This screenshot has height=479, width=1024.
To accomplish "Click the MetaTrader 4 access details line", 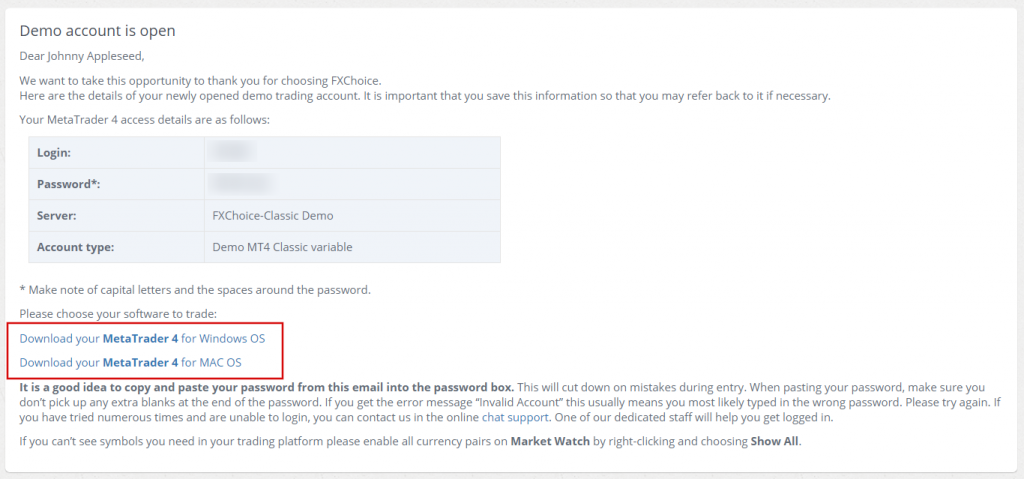I will [144, 120].
